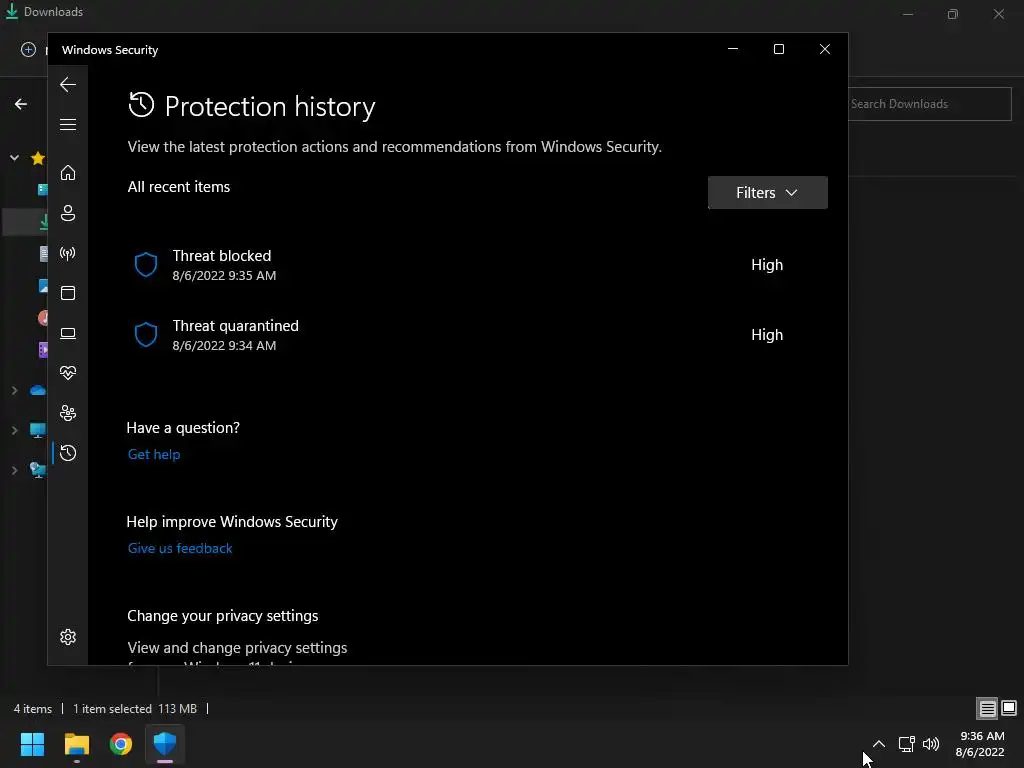Collapse Quick access chevron in File Explorer
Screen dimensions: 1024x768
(14, 158)
